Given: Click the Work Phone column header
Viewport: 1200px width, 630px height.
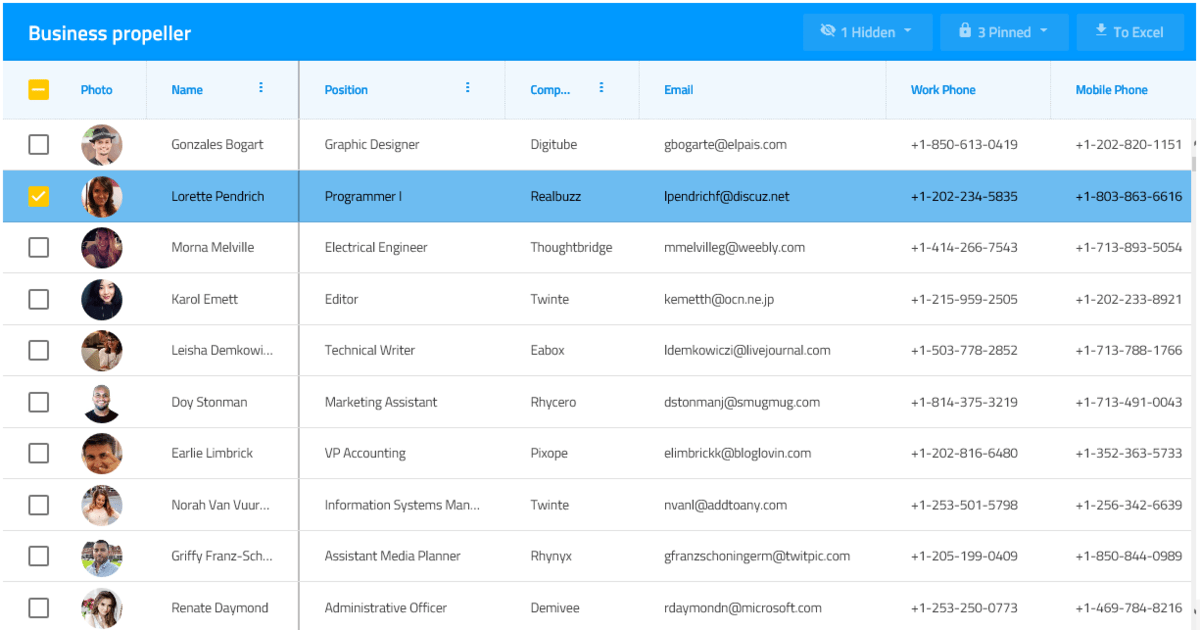Looking at the screenshot, I should [942, 90].
